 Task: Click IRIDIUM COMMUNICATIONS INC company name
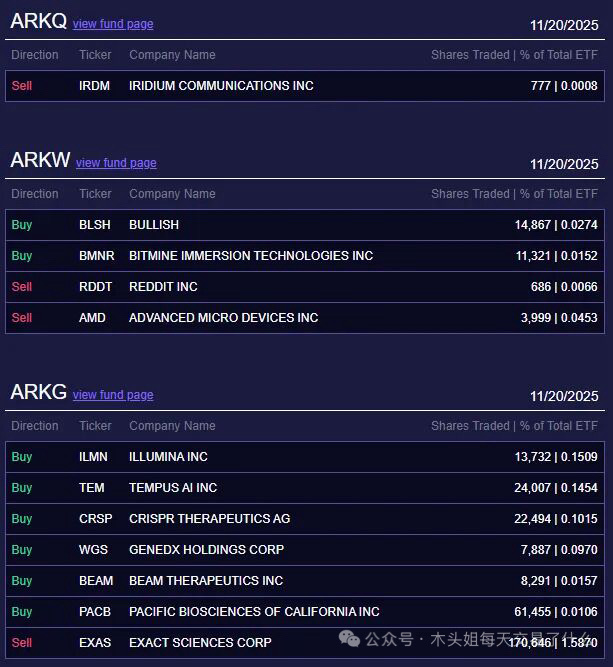click(221, 86)
